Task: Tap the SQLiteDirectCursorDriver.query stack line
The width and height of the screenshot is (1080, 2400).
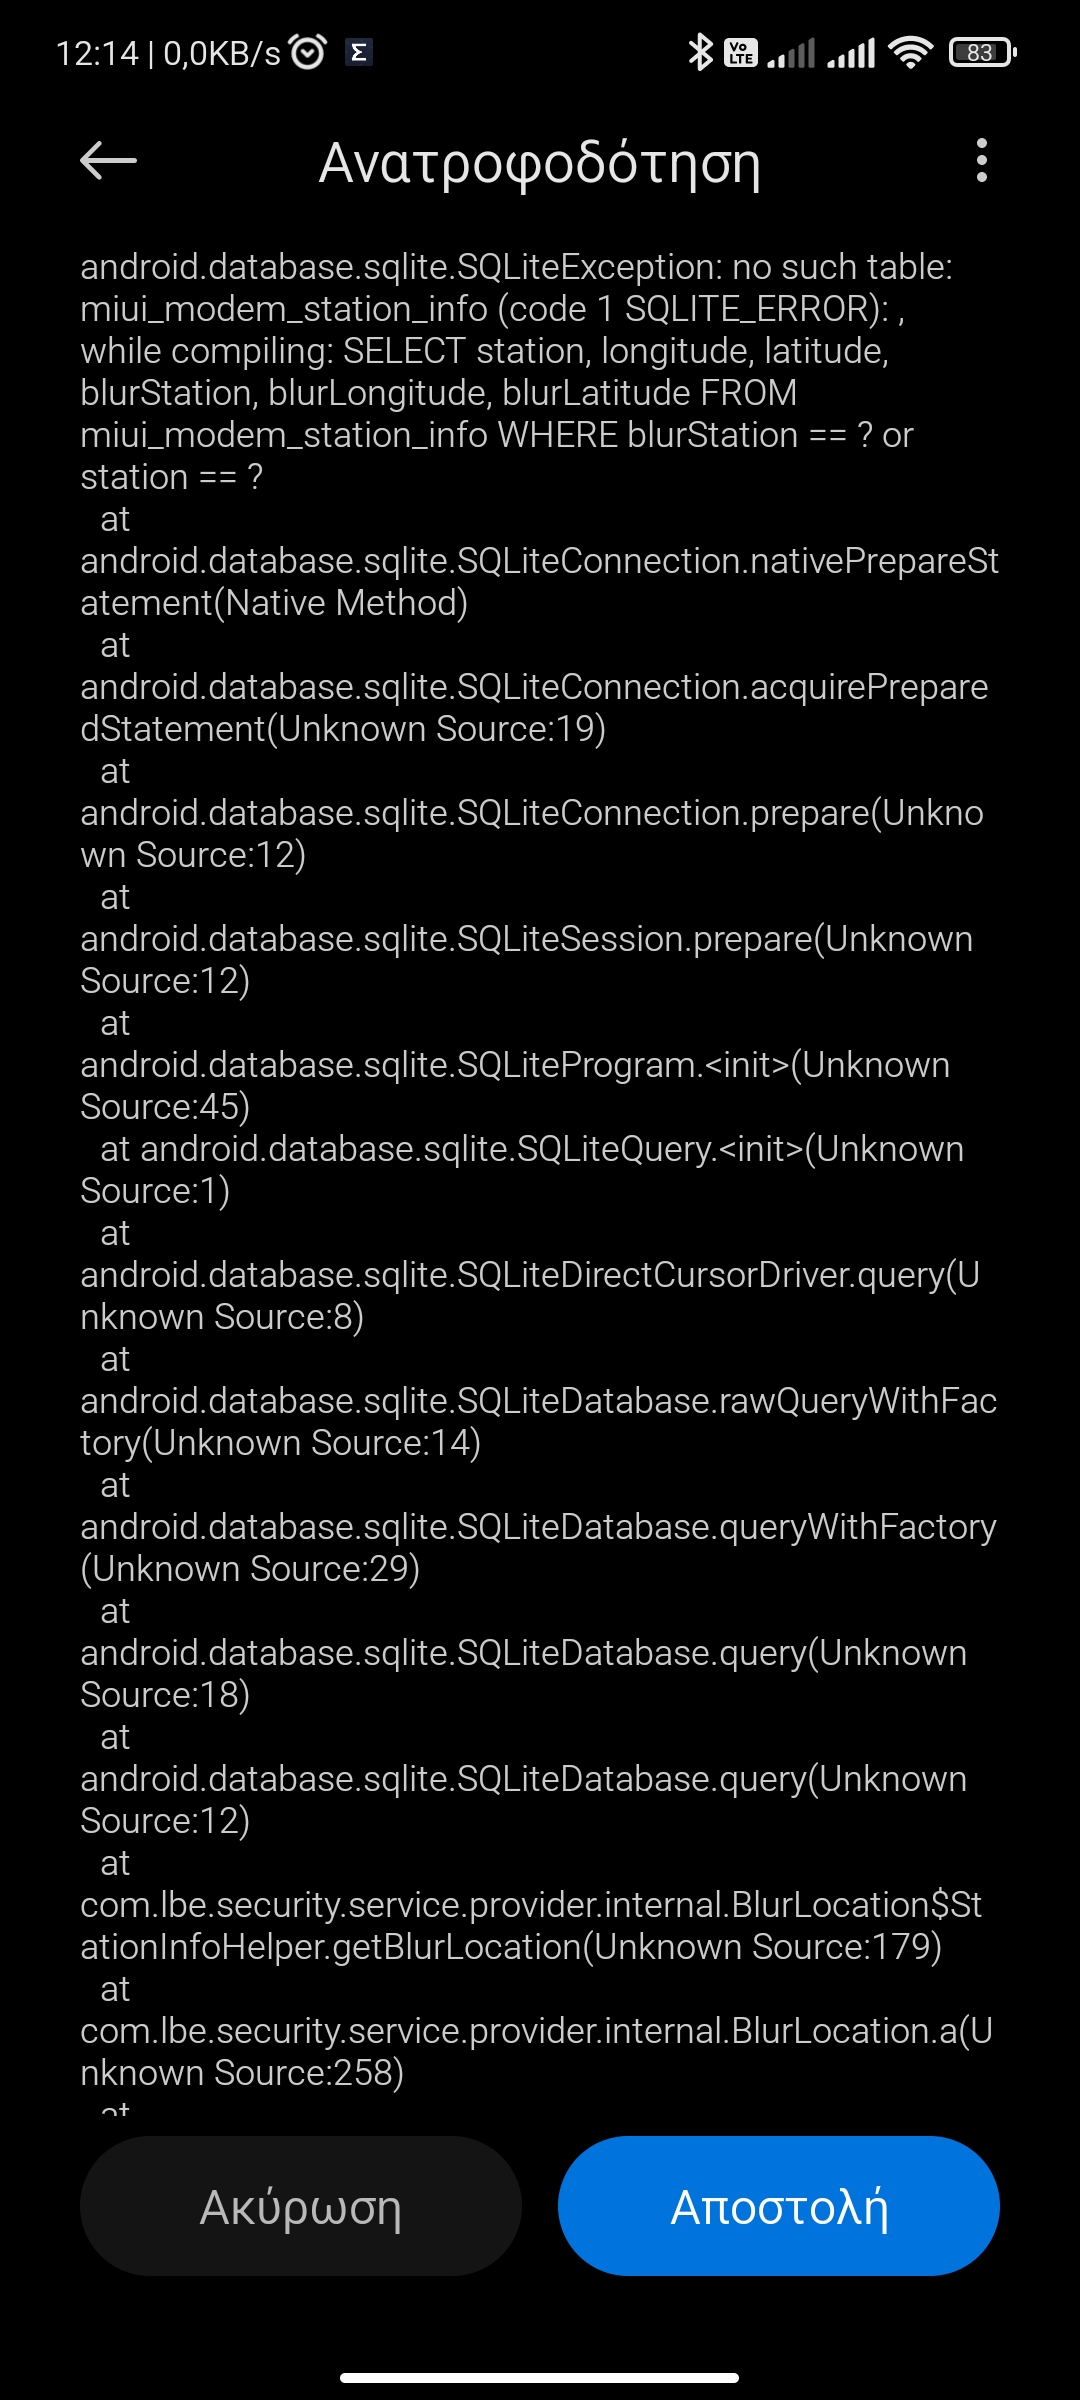Action: coord(529,1296)
